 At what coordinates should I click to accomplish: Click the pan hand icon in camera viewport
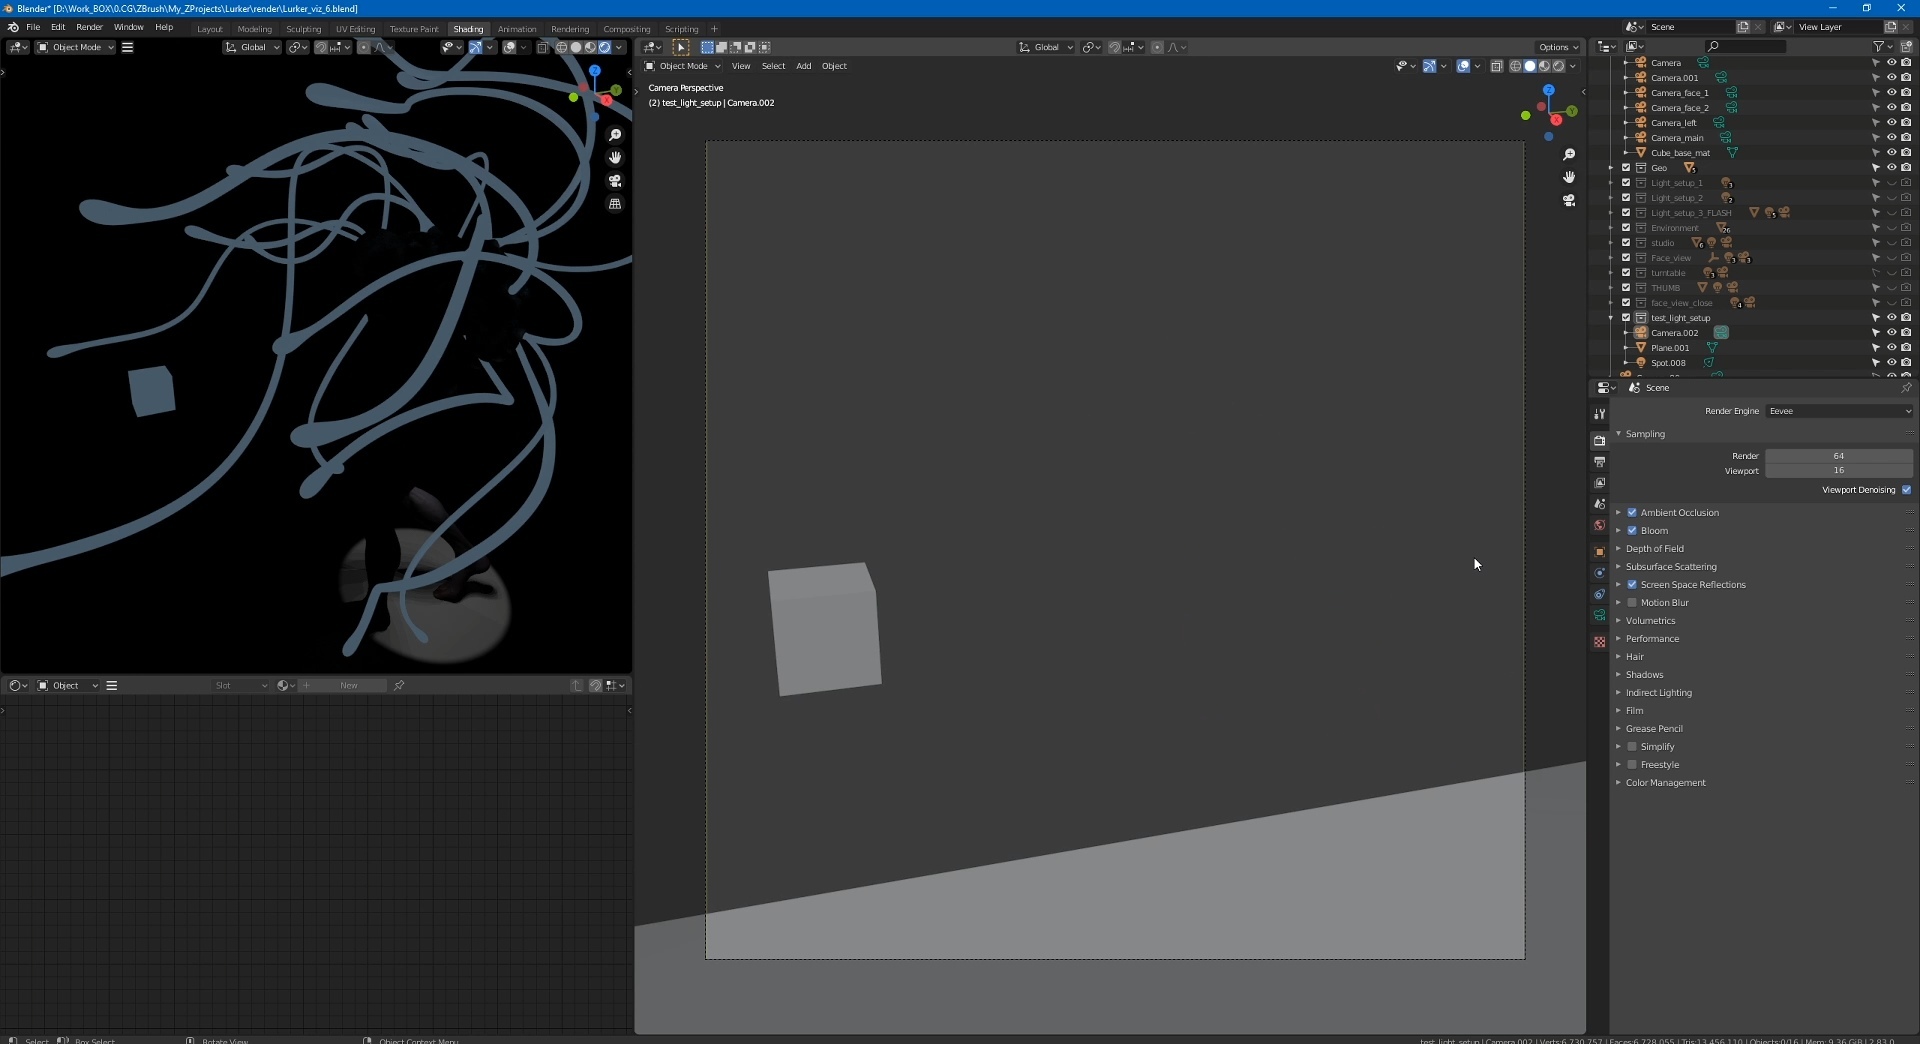coord(1569,177)
